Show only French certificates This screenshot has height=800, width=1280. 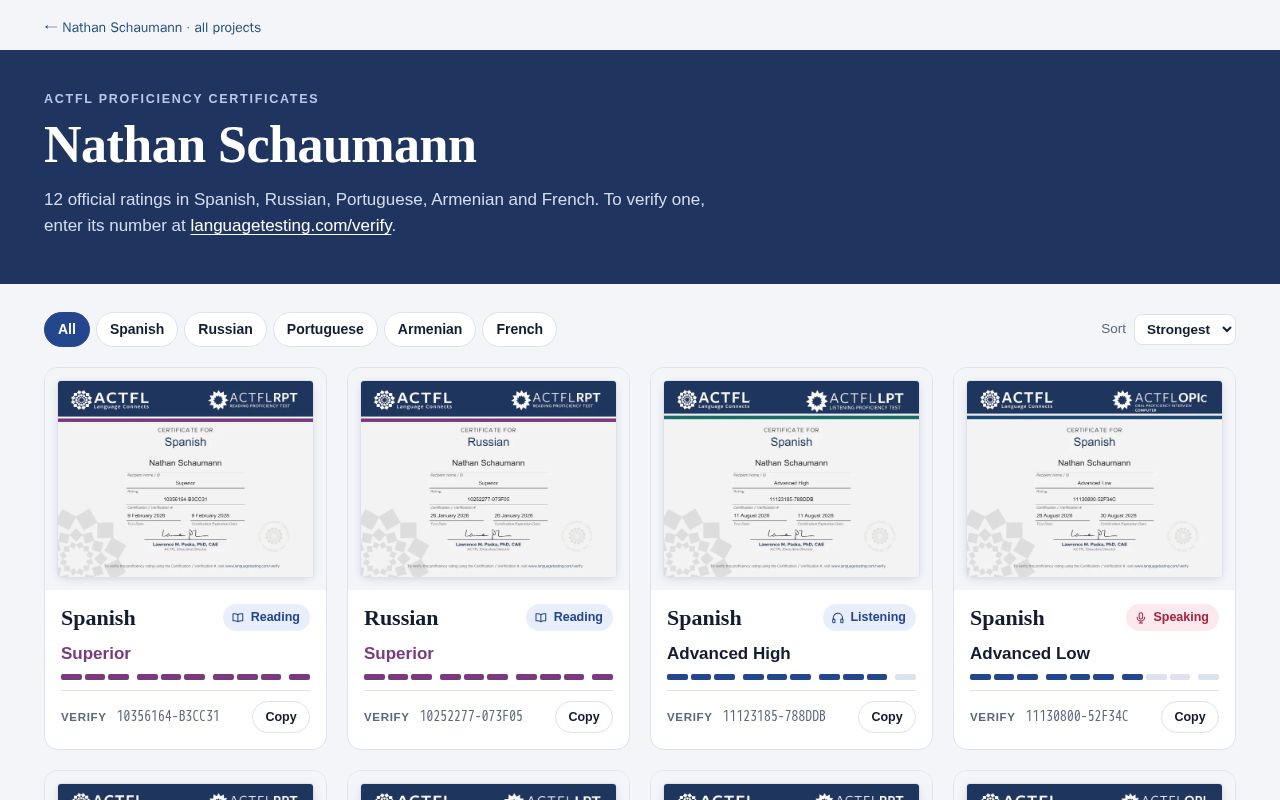click(x=519, y=329)
